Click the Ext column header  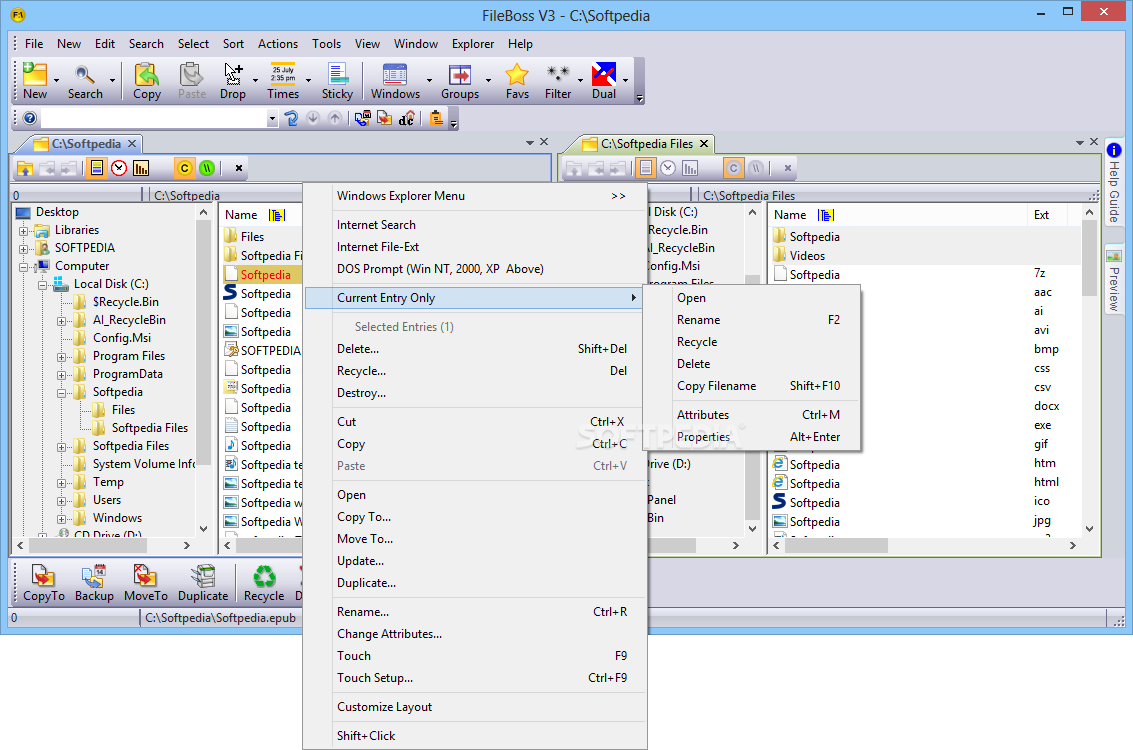pos(1041,215)
